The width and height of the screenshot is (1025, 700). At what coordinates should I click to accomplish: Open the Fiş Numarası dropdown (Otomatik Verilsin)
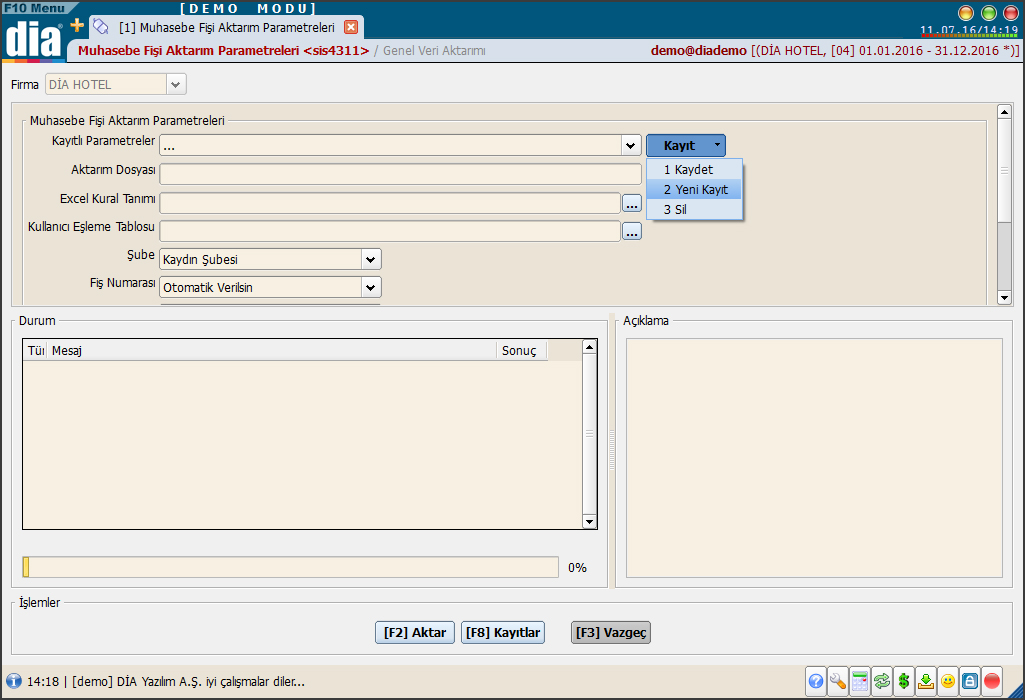tap(371, 288)
